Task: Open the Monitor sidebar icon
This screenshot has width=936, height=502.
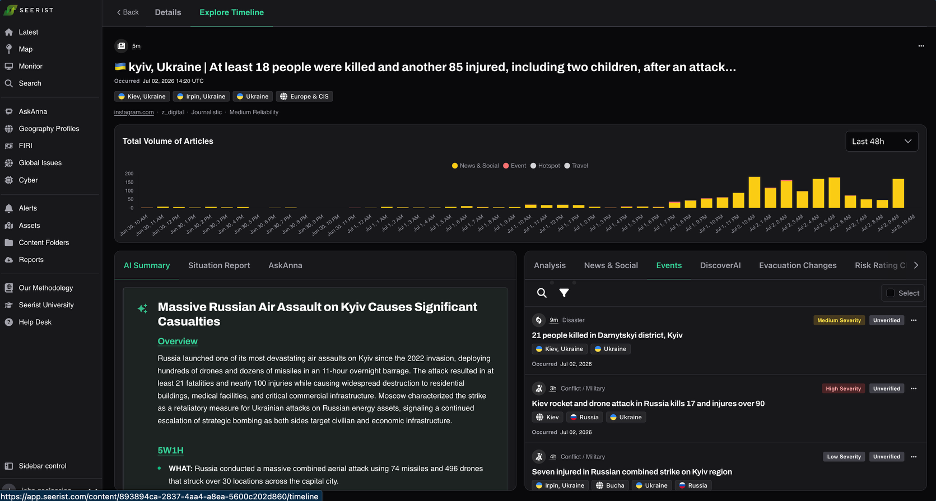Action: [x=8, y=66]
